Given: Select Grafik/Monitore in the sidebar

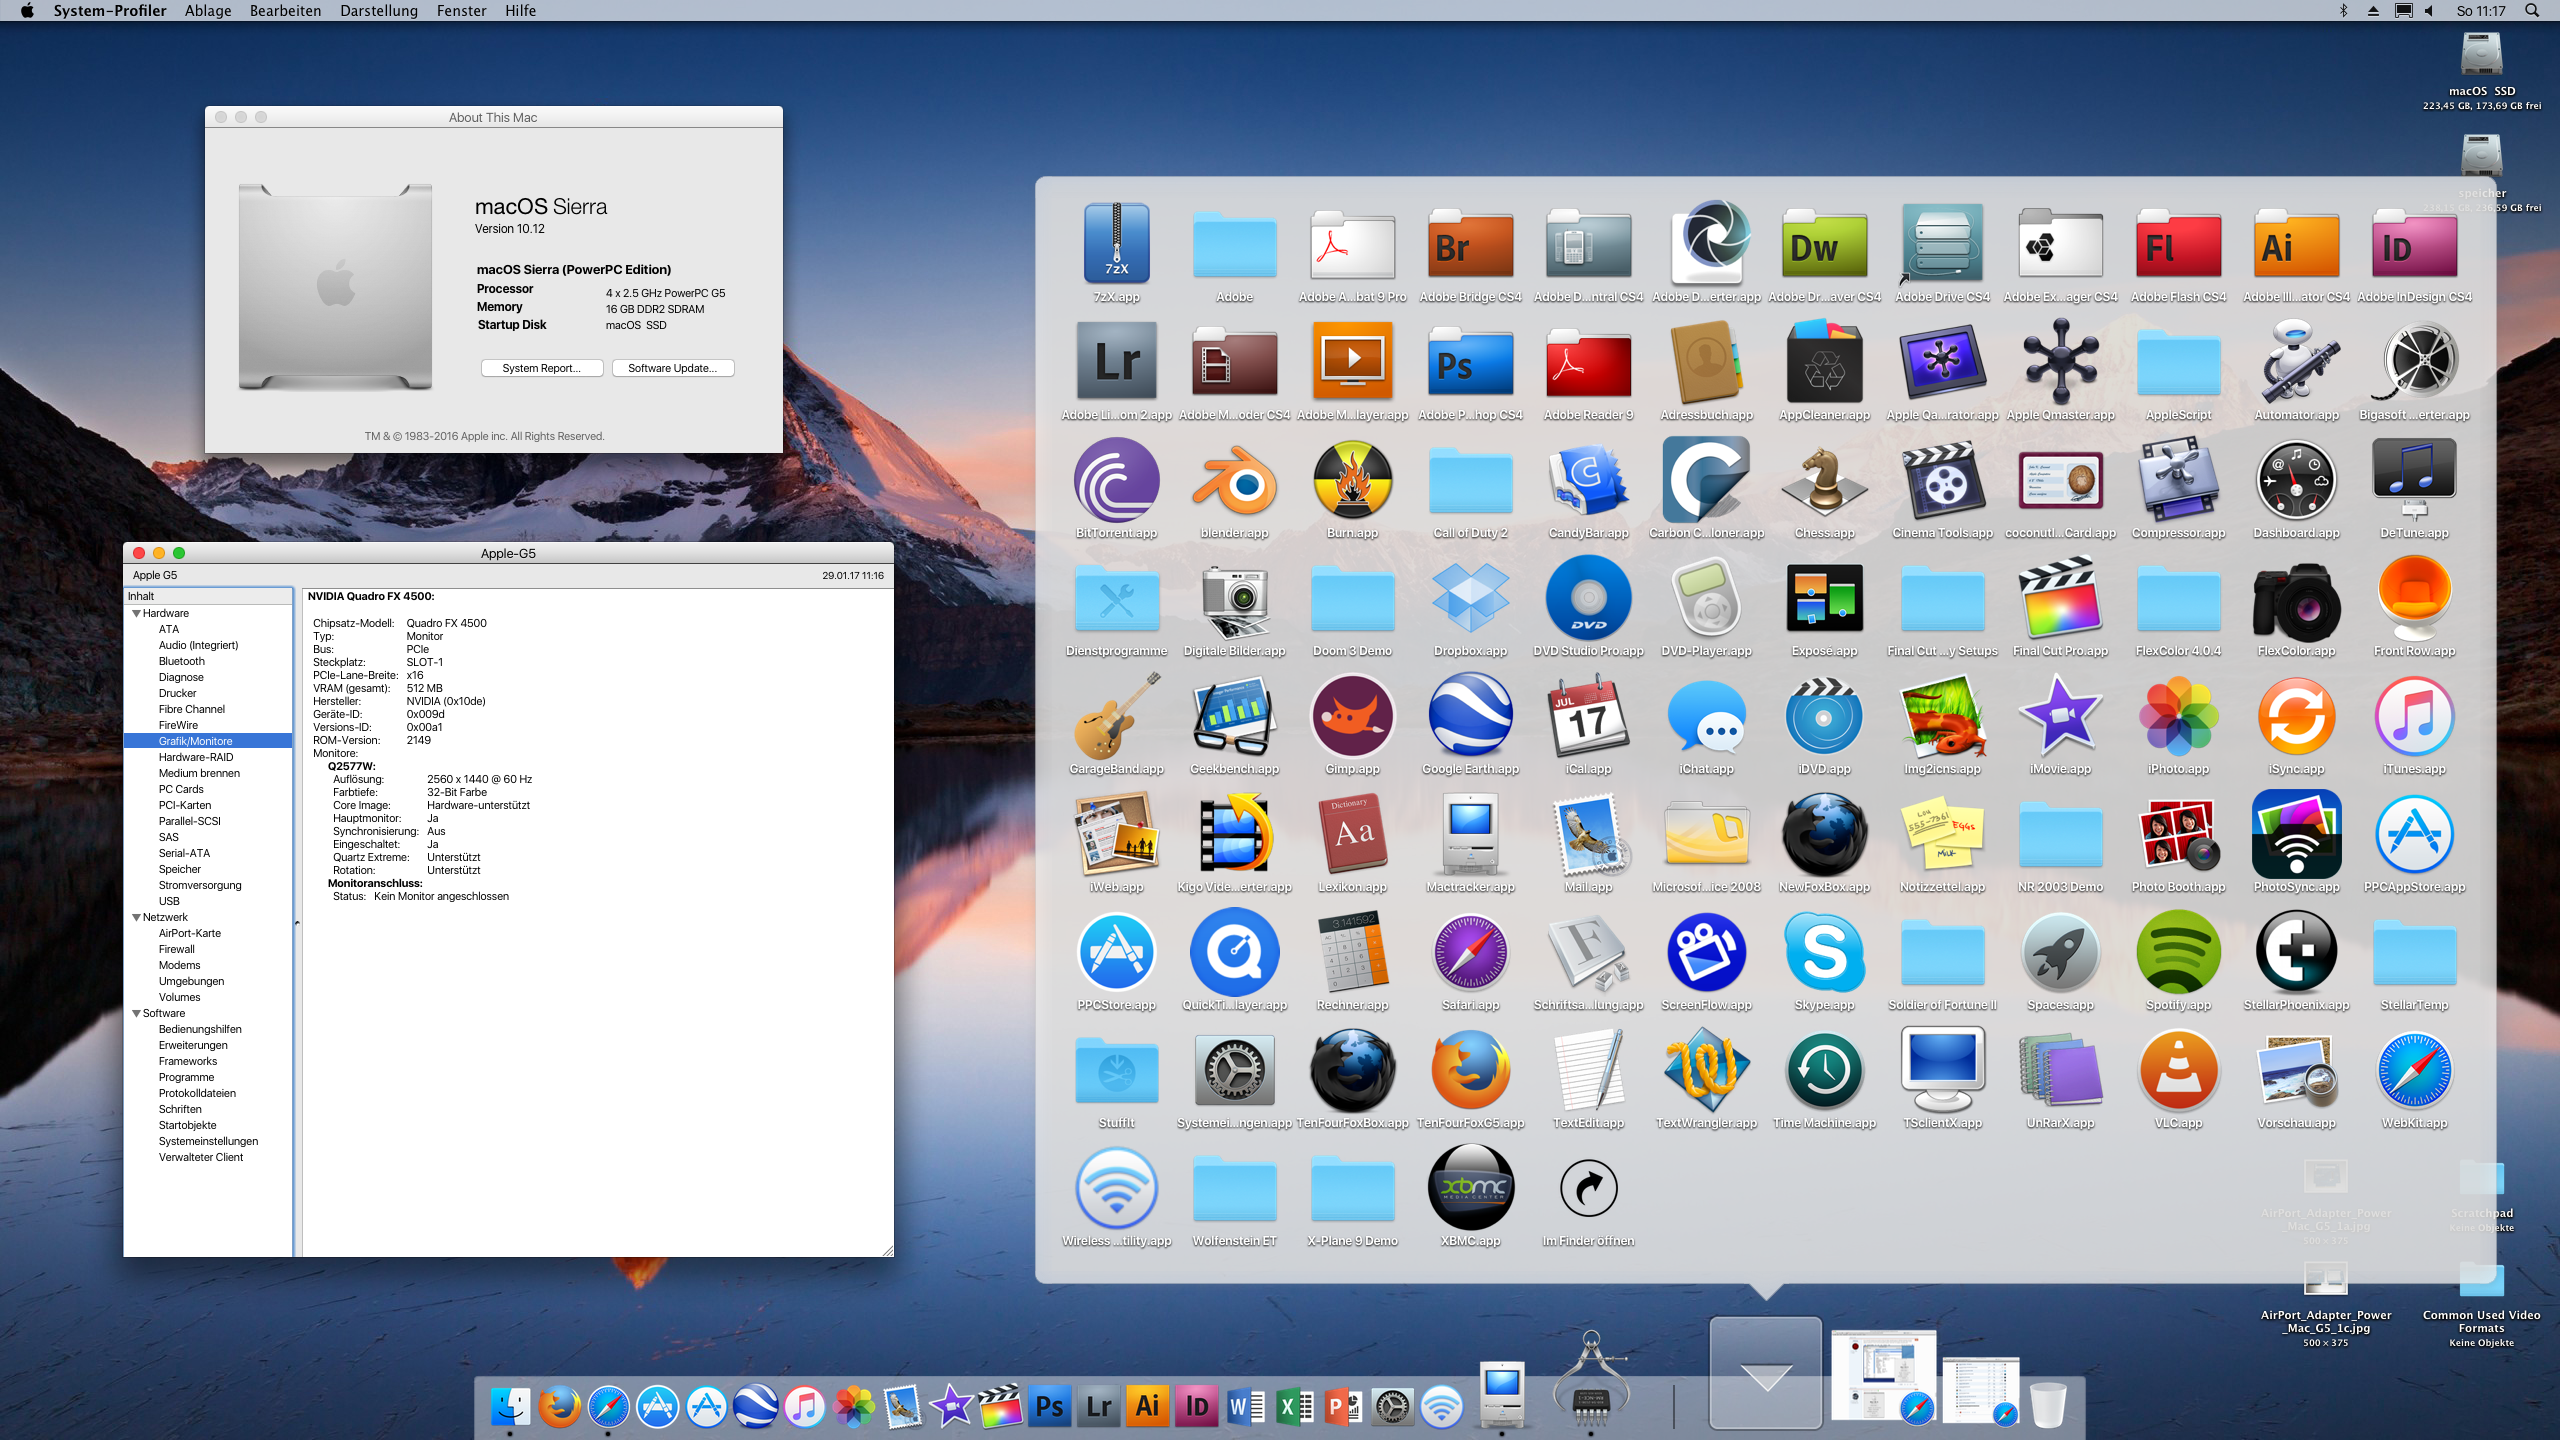Looking at the screenshot, I should [x=208, y=741].
